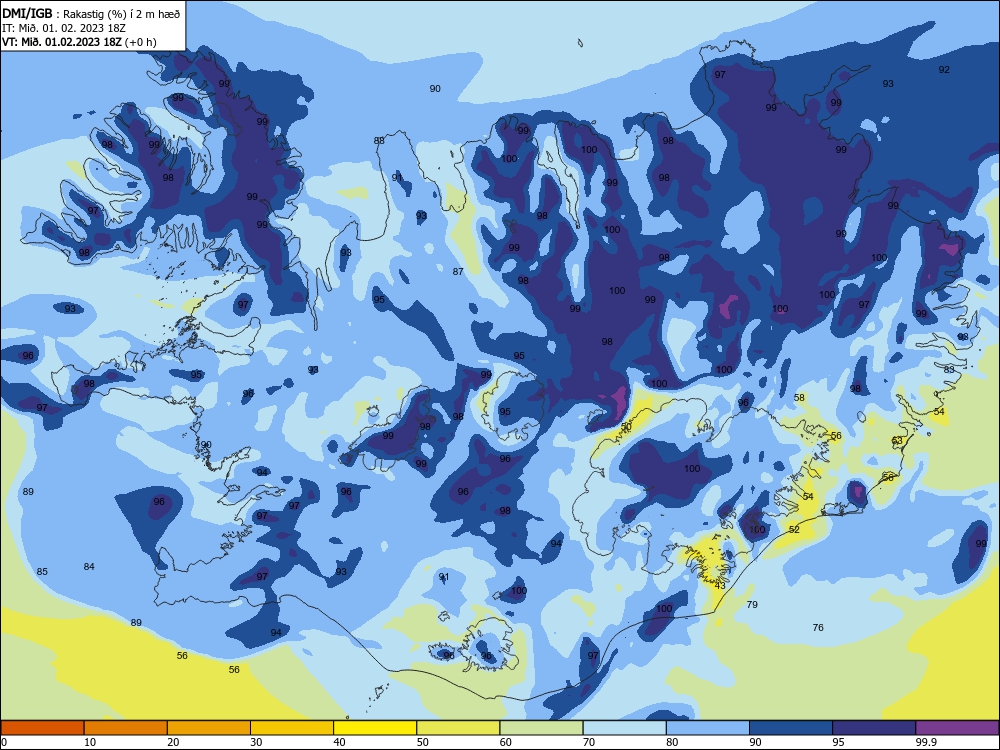Click the 'DMI/IGB' title text
This screenshot has height=750, width=1000.
click(27, 13)
